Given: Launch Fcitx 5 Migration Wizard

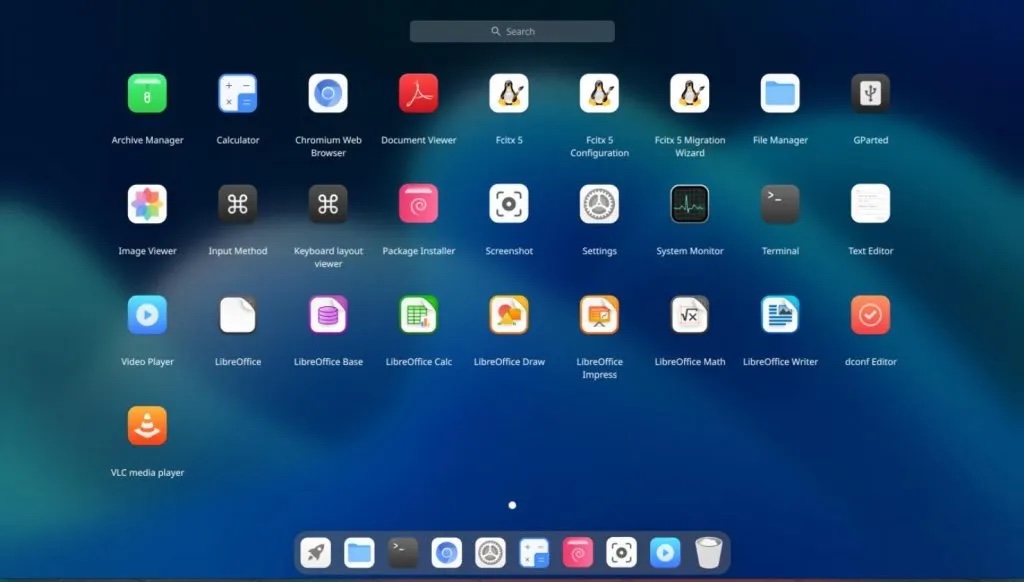Looking at the screenshot, I should 689,94.
